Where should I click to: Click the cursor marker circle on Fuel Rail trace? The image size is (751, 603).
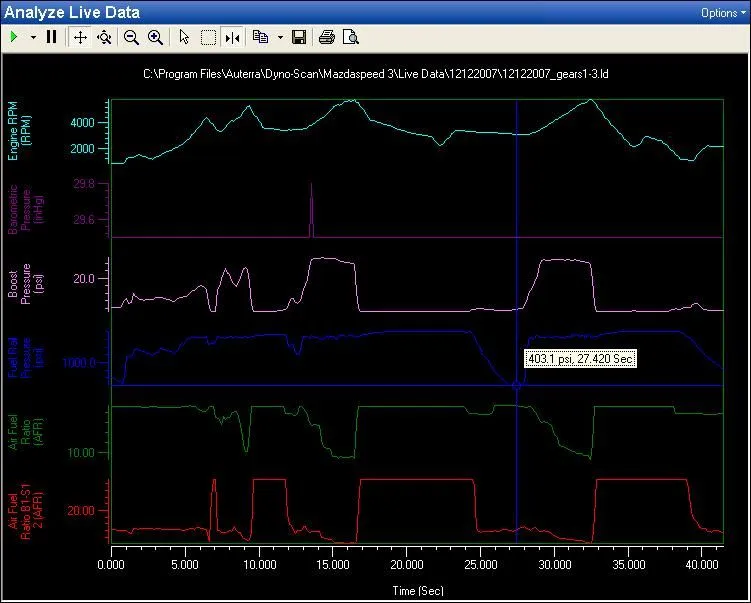click(517, 385)
